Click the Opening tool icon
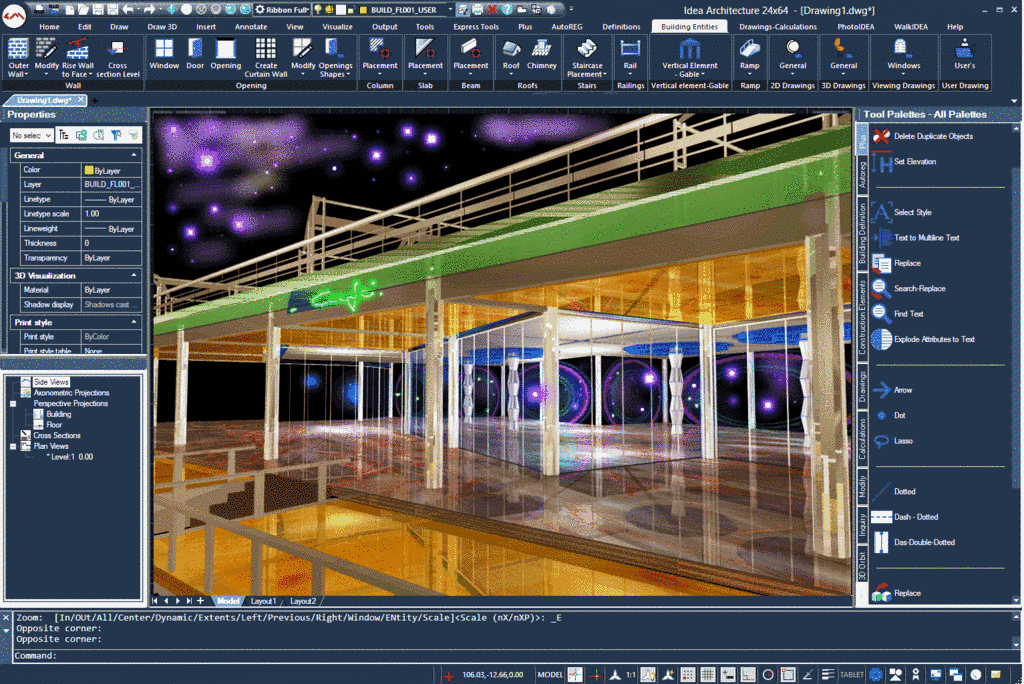Viewport: 1024px width, 684px height. tap(225, 54)
